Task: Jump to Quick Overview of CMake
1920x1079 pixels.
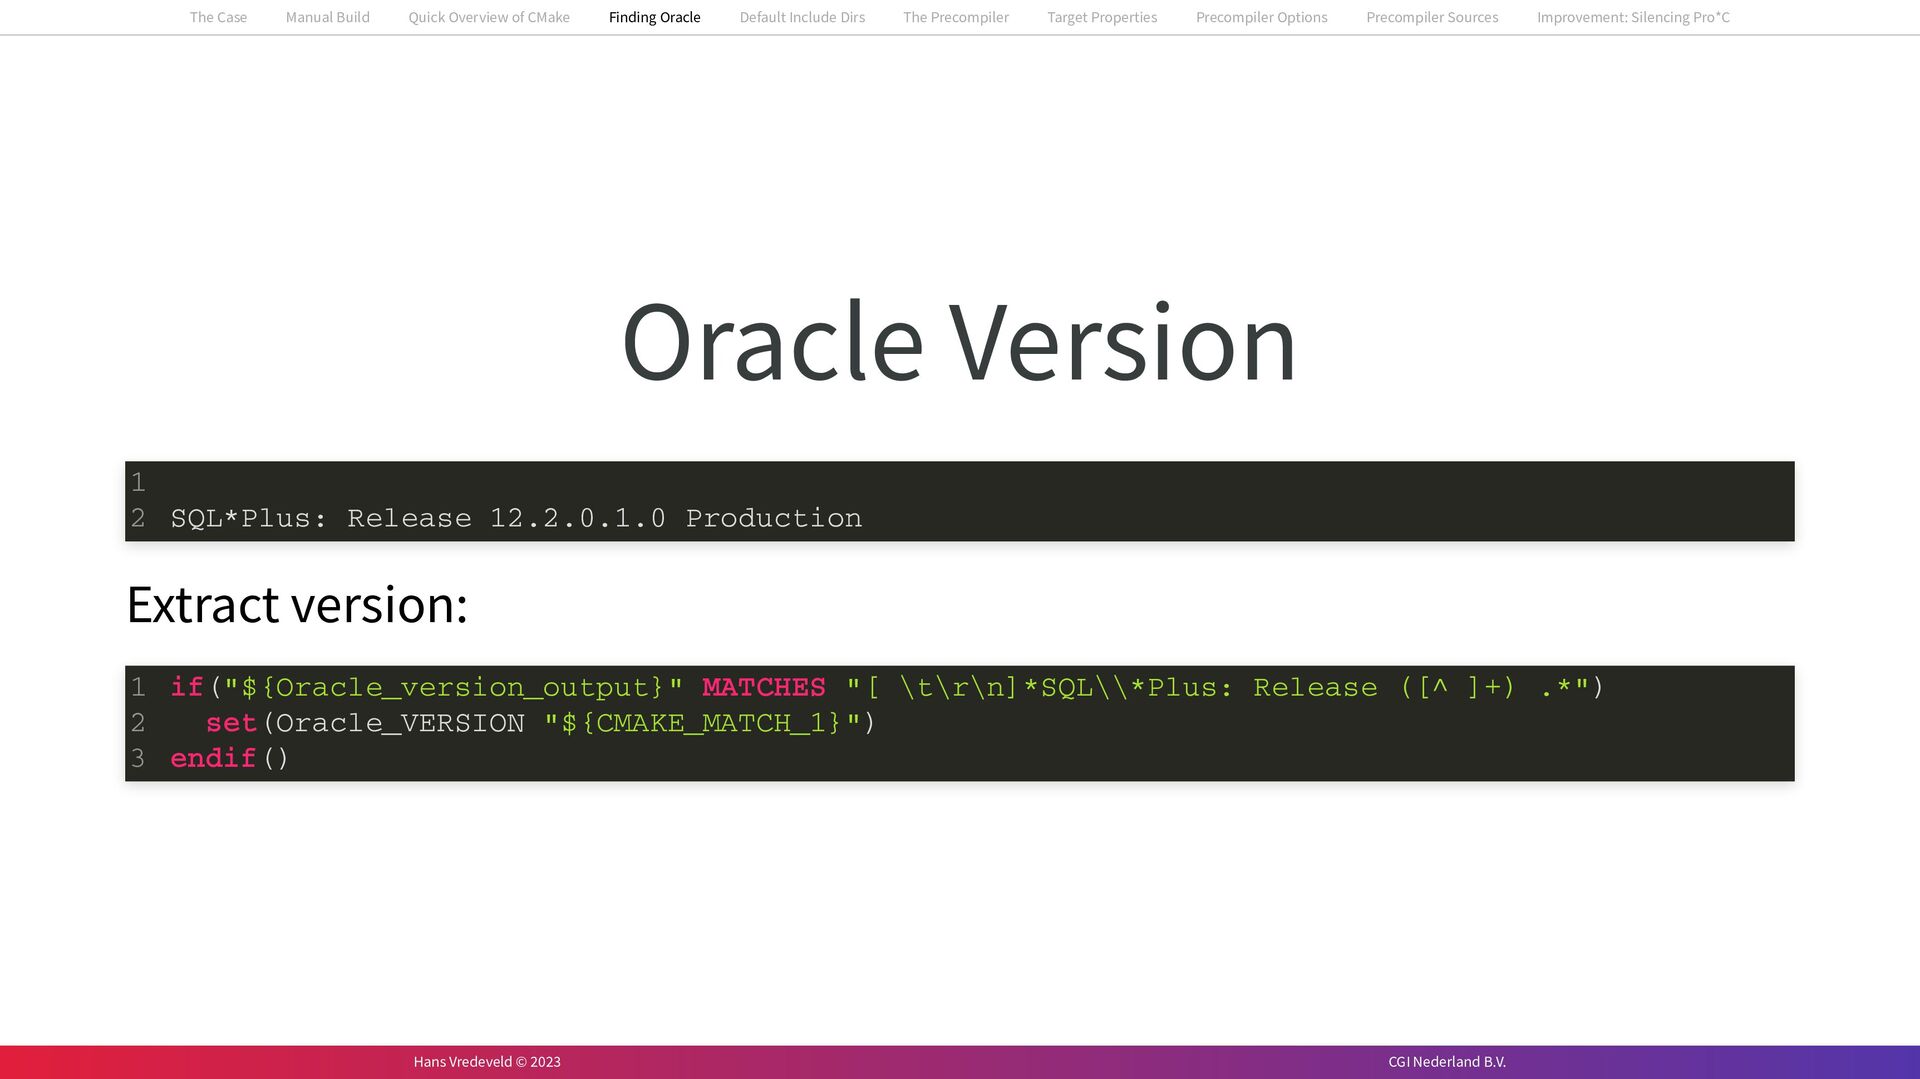Action: click(x=489, y=17)
